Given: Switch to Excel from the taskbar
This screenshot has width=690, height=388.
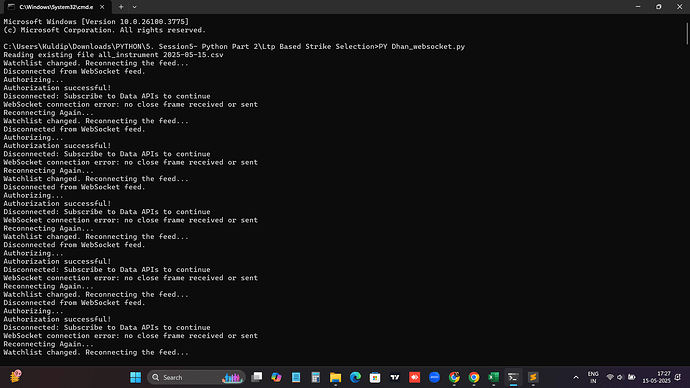Looking at the screenshot, I should tap(493, 377).
